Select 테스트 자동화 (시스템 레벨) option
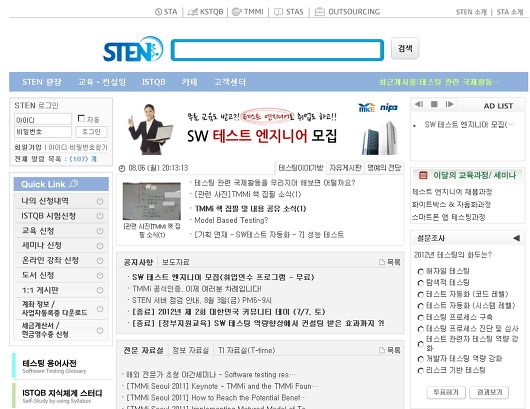This screenshot has height=409, width=530. click(420, 306)
